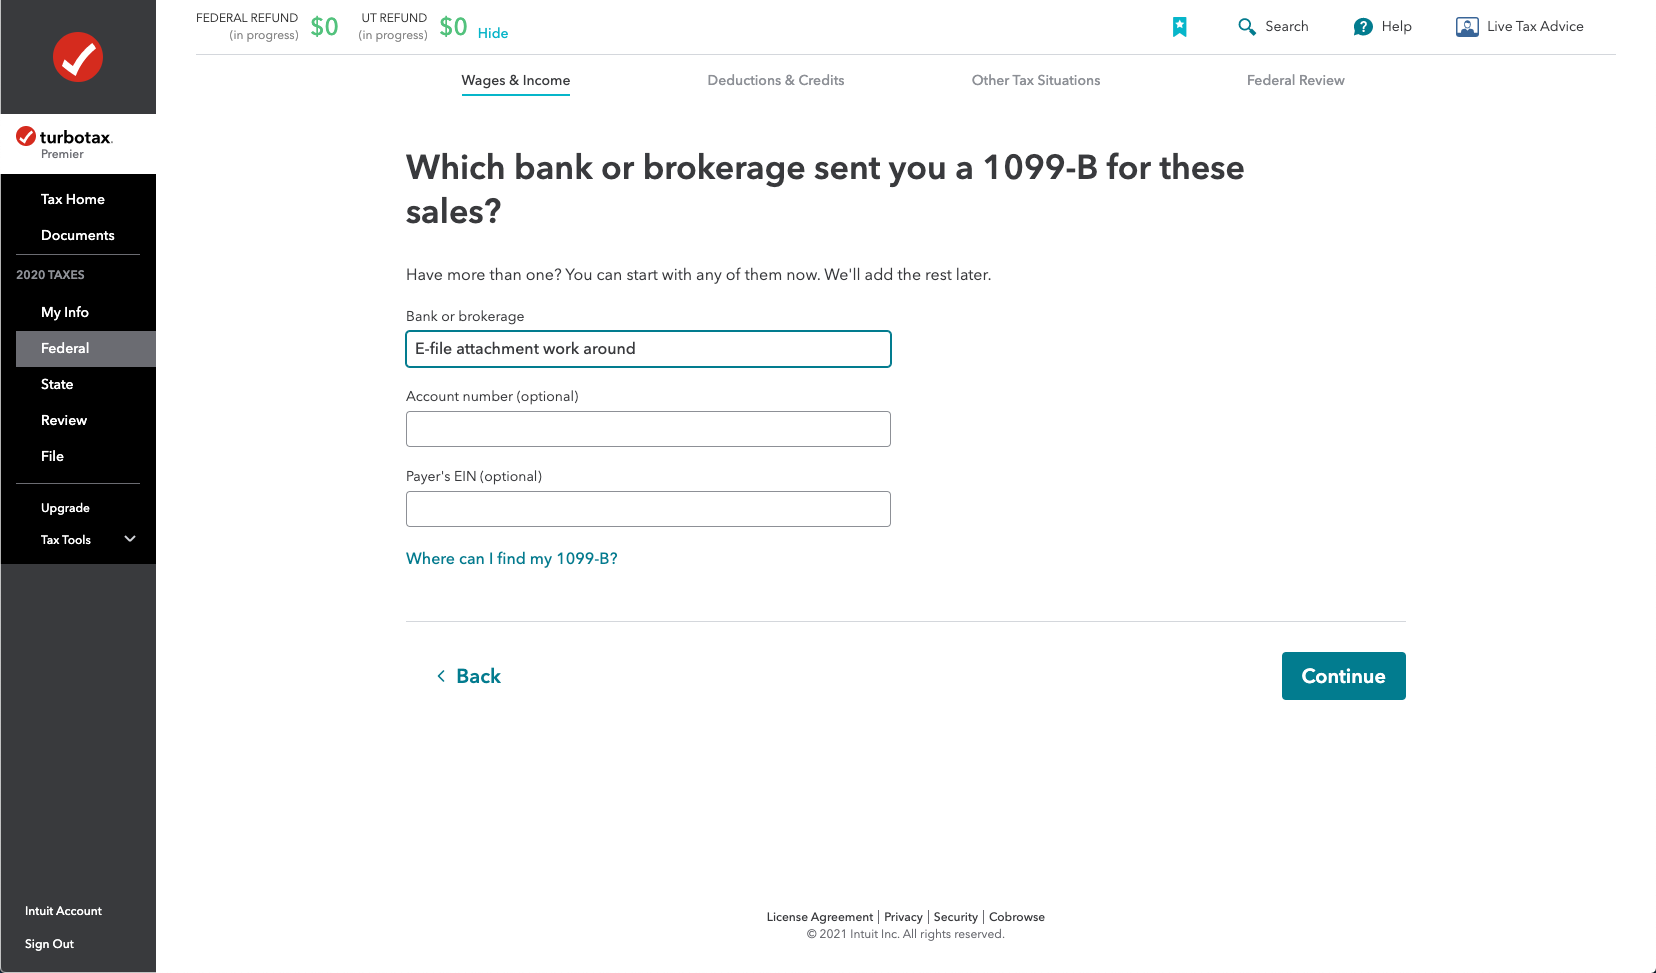Click the bookmark icon in header
The image size is (1656, 973).
[x=1180, y=27]
